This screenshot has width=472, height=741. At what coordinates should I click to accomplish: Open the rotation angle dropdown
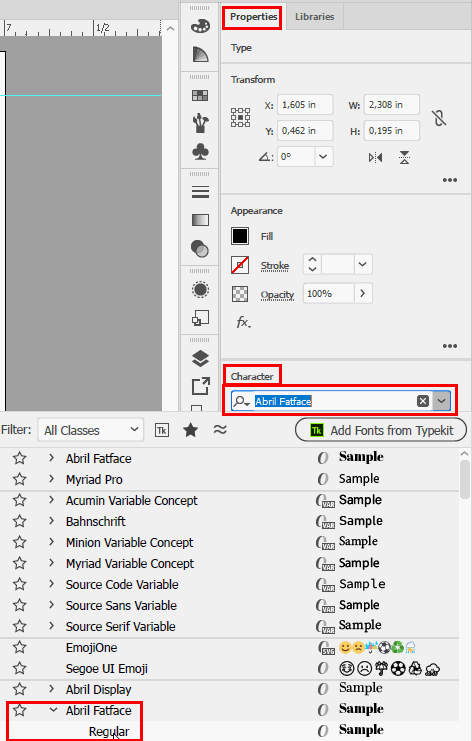click(x=323, y=156)
